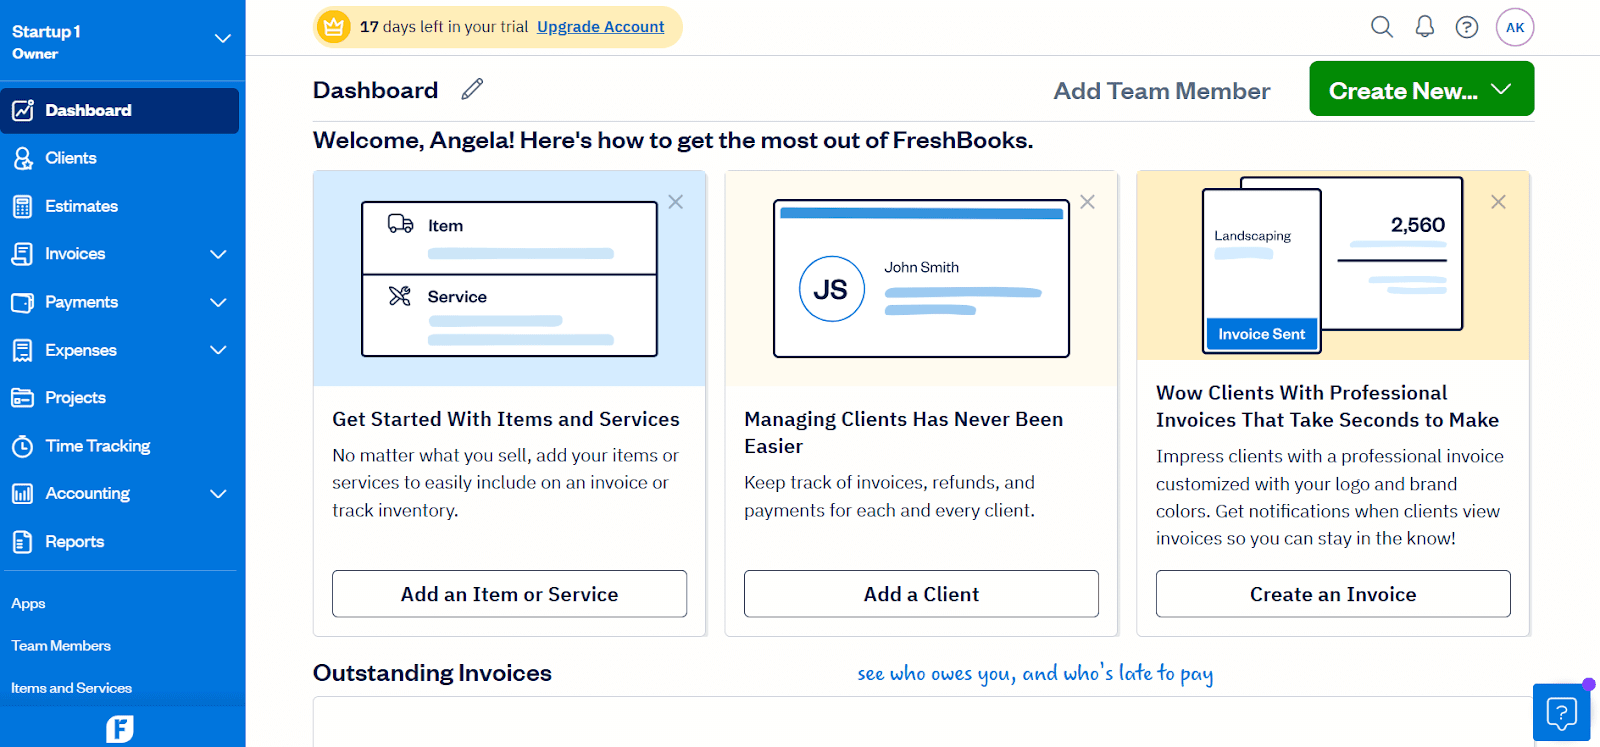Click the Invoice Sent illustration thumbnail

pos(1261,334)
